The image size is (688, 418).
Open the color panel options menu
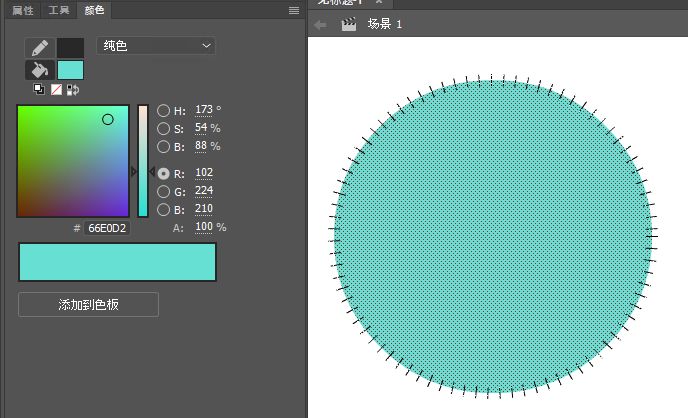(294, 11)
